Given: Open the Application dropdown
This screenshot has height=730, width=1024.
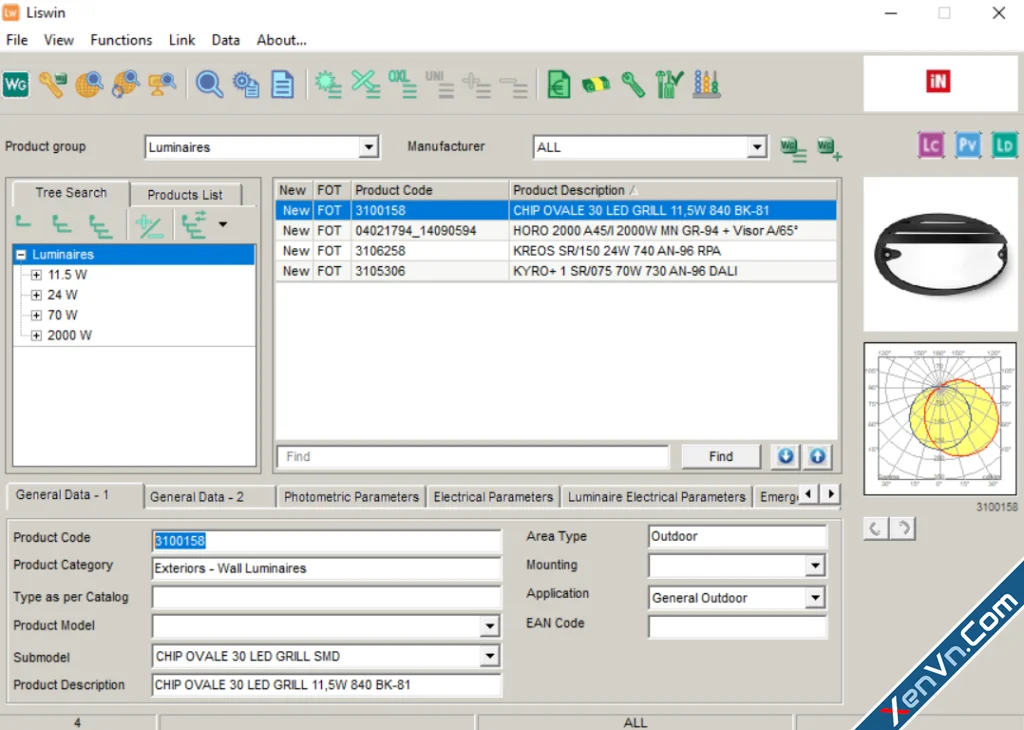Looking at the screenshot, I should pos(815,597).
